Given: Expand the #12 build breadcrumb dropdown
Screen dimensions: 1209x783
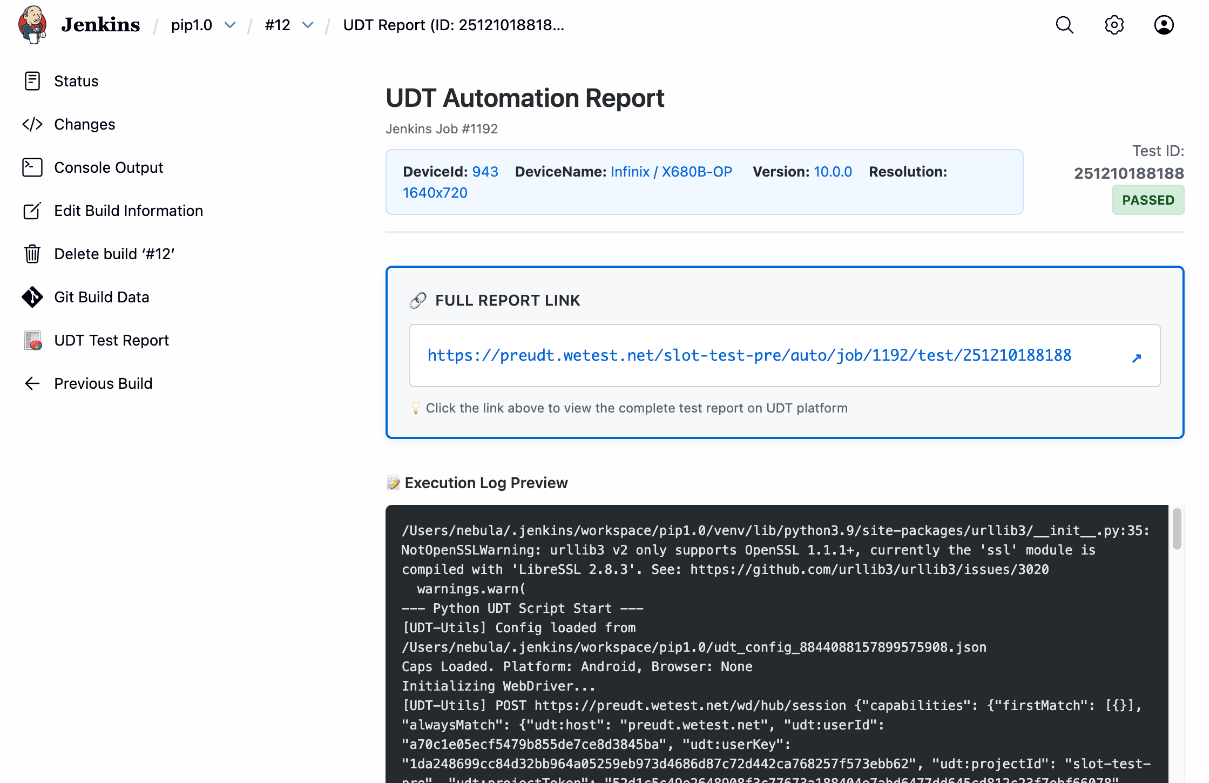Looking at the screenshot, I should (x=307, y=25).
